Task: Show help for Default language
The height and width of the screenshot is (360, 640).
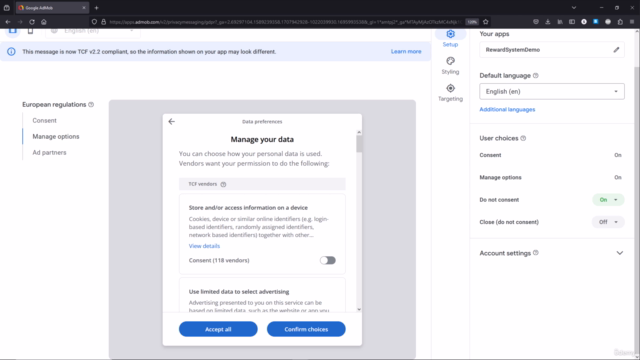Action: pos(536,76)
